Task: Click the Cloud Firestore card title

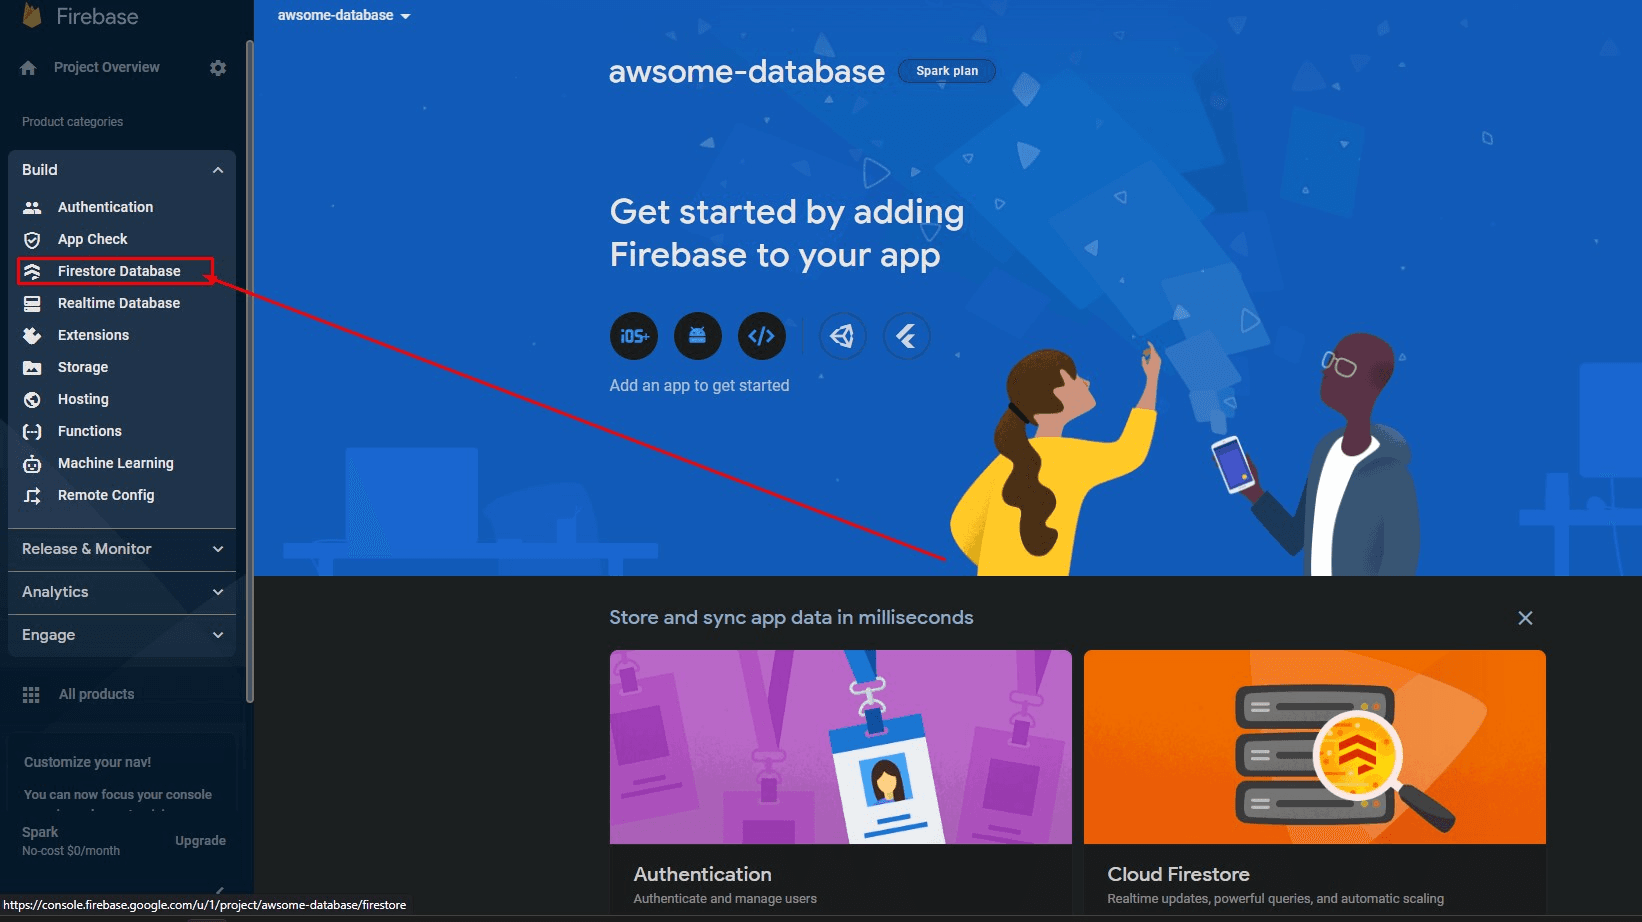Action: click(x=1178, y=874)
